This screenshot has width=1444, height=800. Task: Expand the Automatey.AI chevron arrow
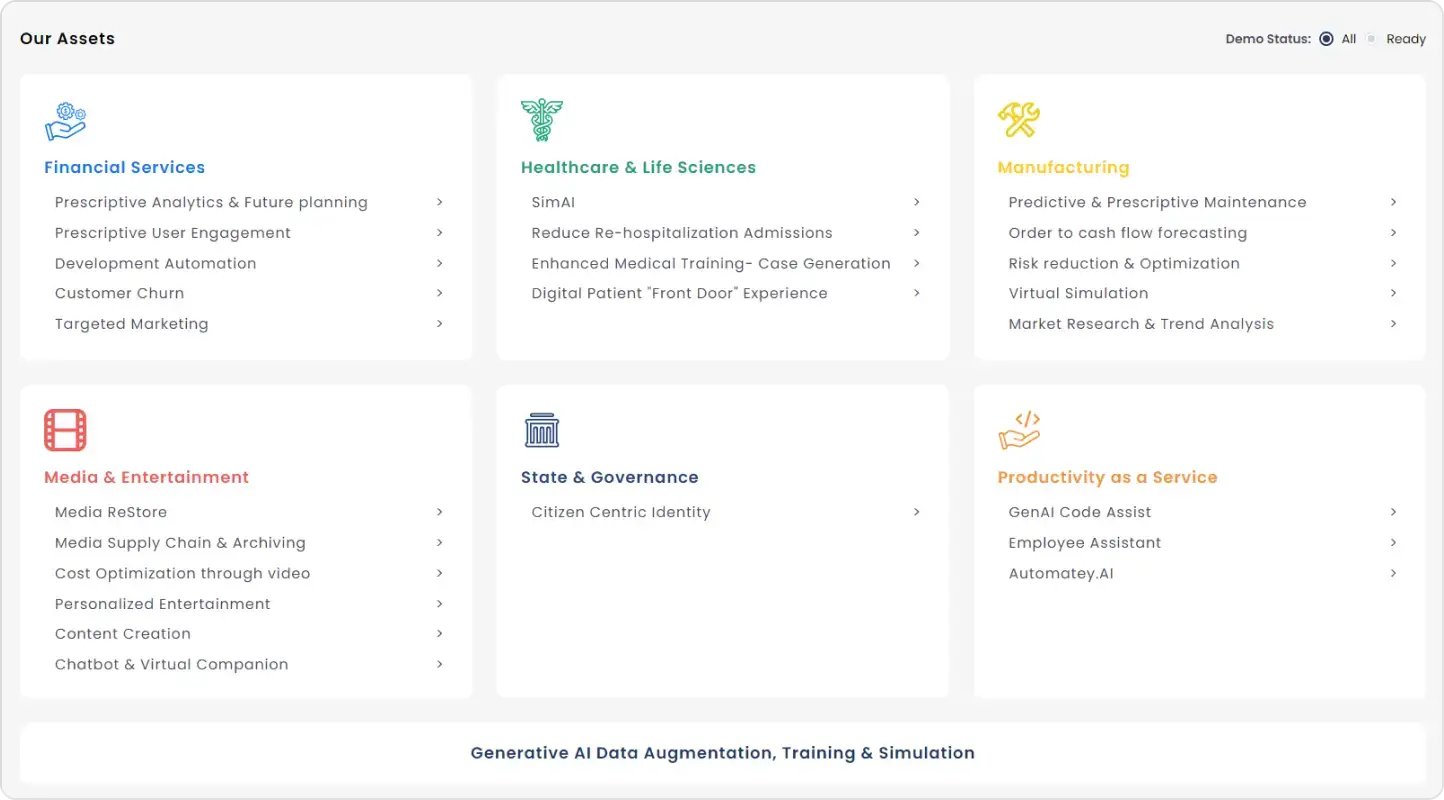pyautogui.click(x=1393, y=573)
